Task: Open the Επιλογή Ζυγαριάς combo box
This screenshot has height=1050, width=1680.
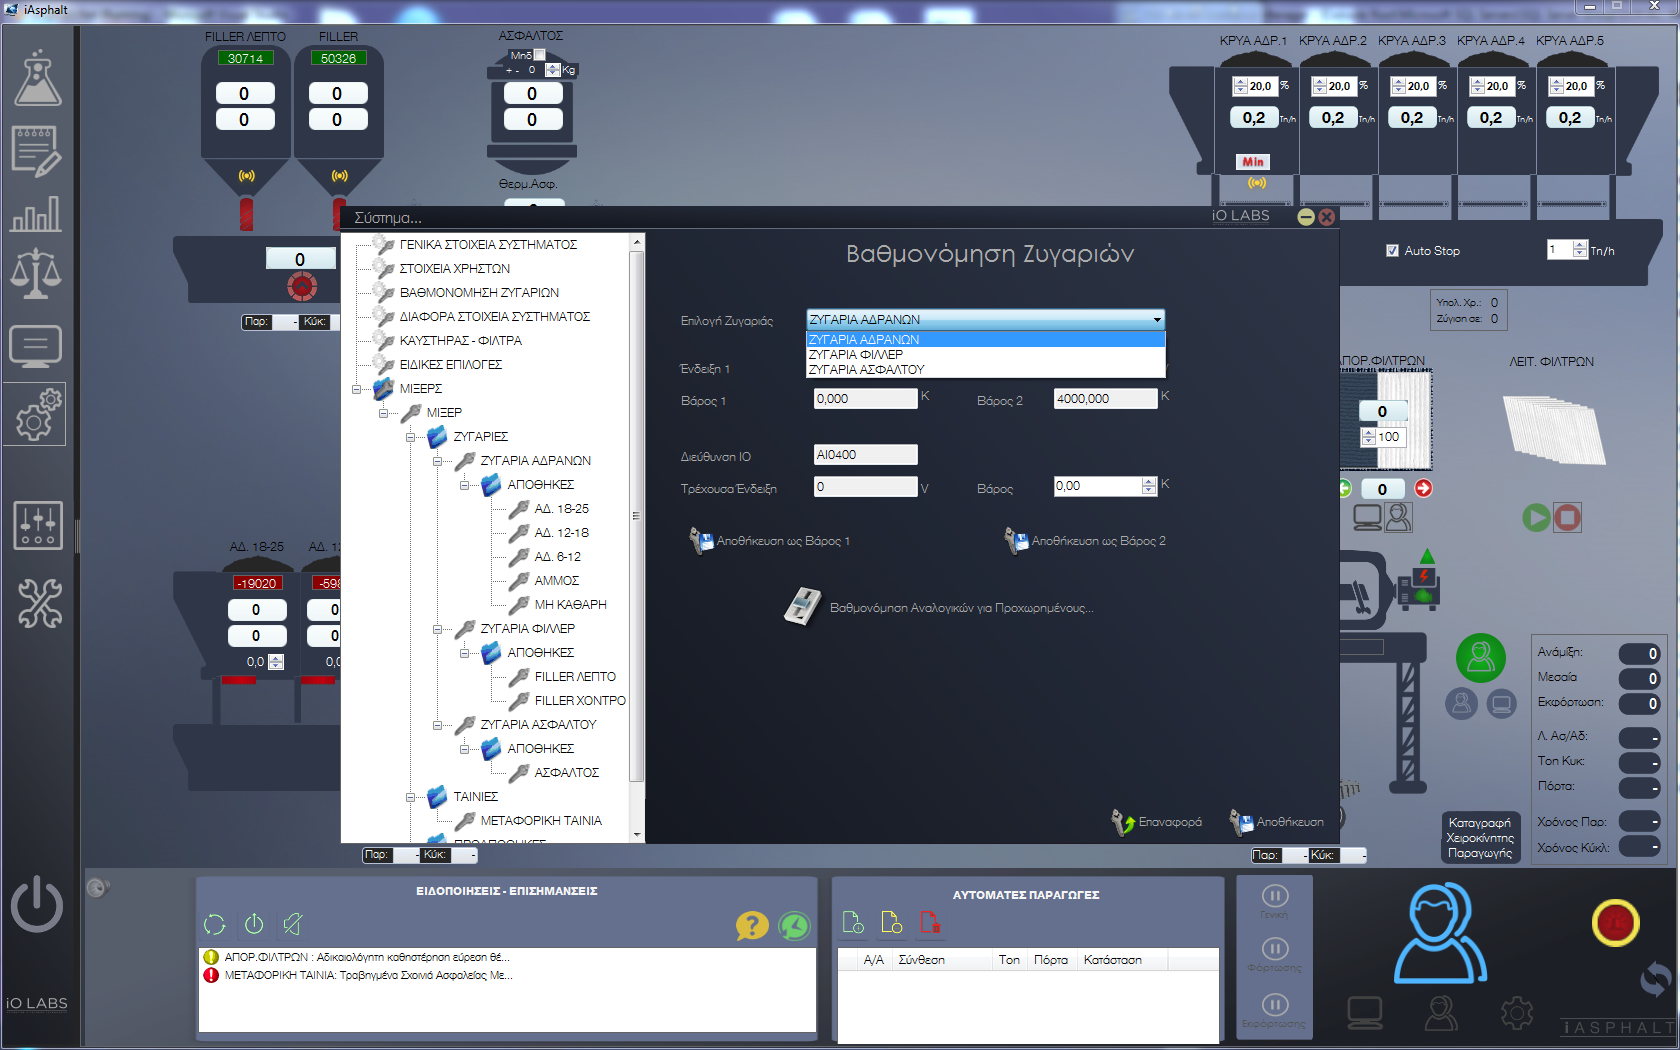Action: point(985,320)
